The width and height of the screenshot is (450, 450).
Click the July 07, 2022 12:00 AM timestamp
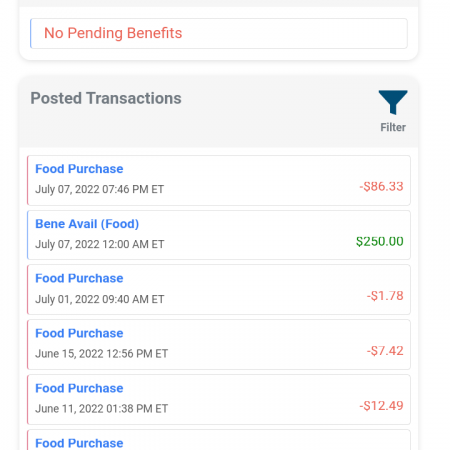pos(100,244)
